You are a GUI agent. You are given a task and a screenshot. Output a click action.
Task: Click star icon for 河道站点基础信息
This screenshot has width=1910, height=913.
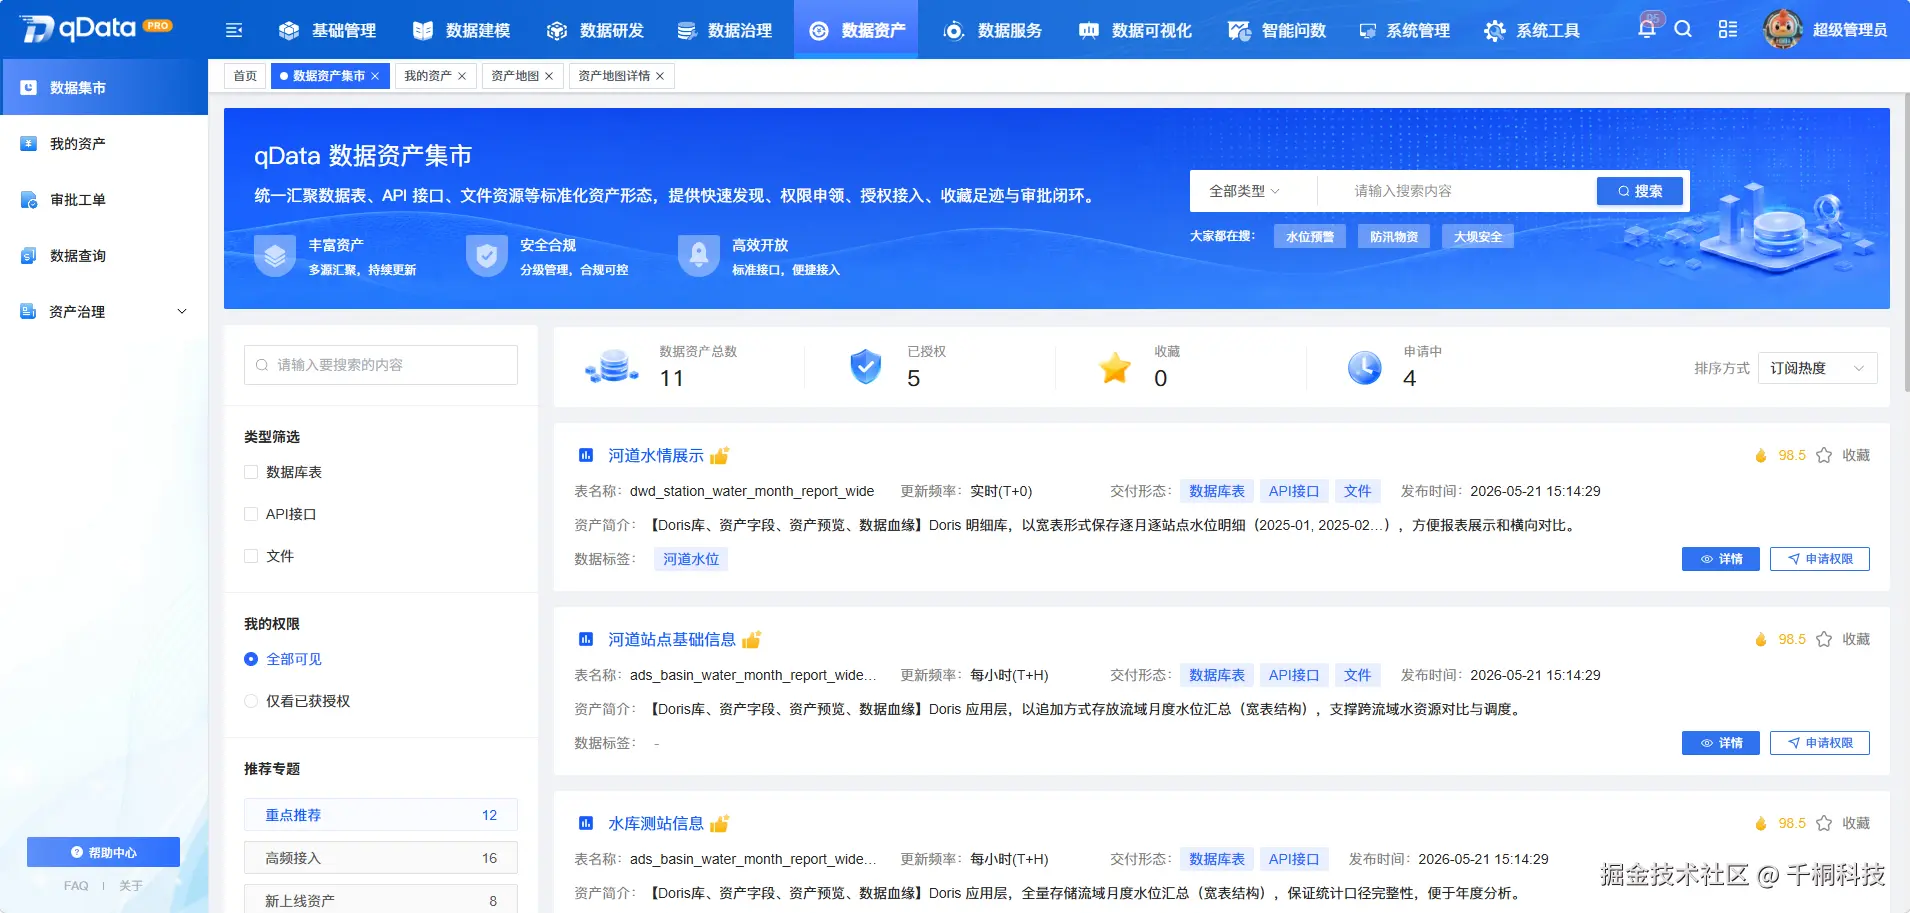pos(1824,639)
